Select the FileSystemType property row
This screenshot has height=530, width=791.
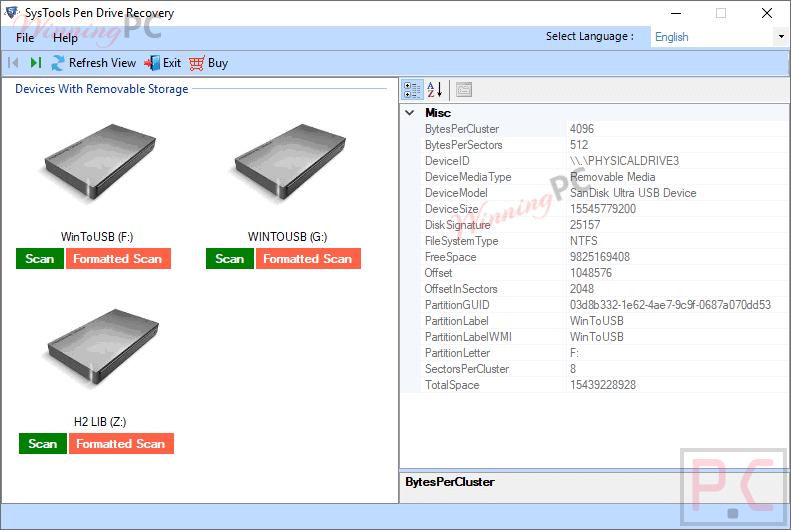604,241
